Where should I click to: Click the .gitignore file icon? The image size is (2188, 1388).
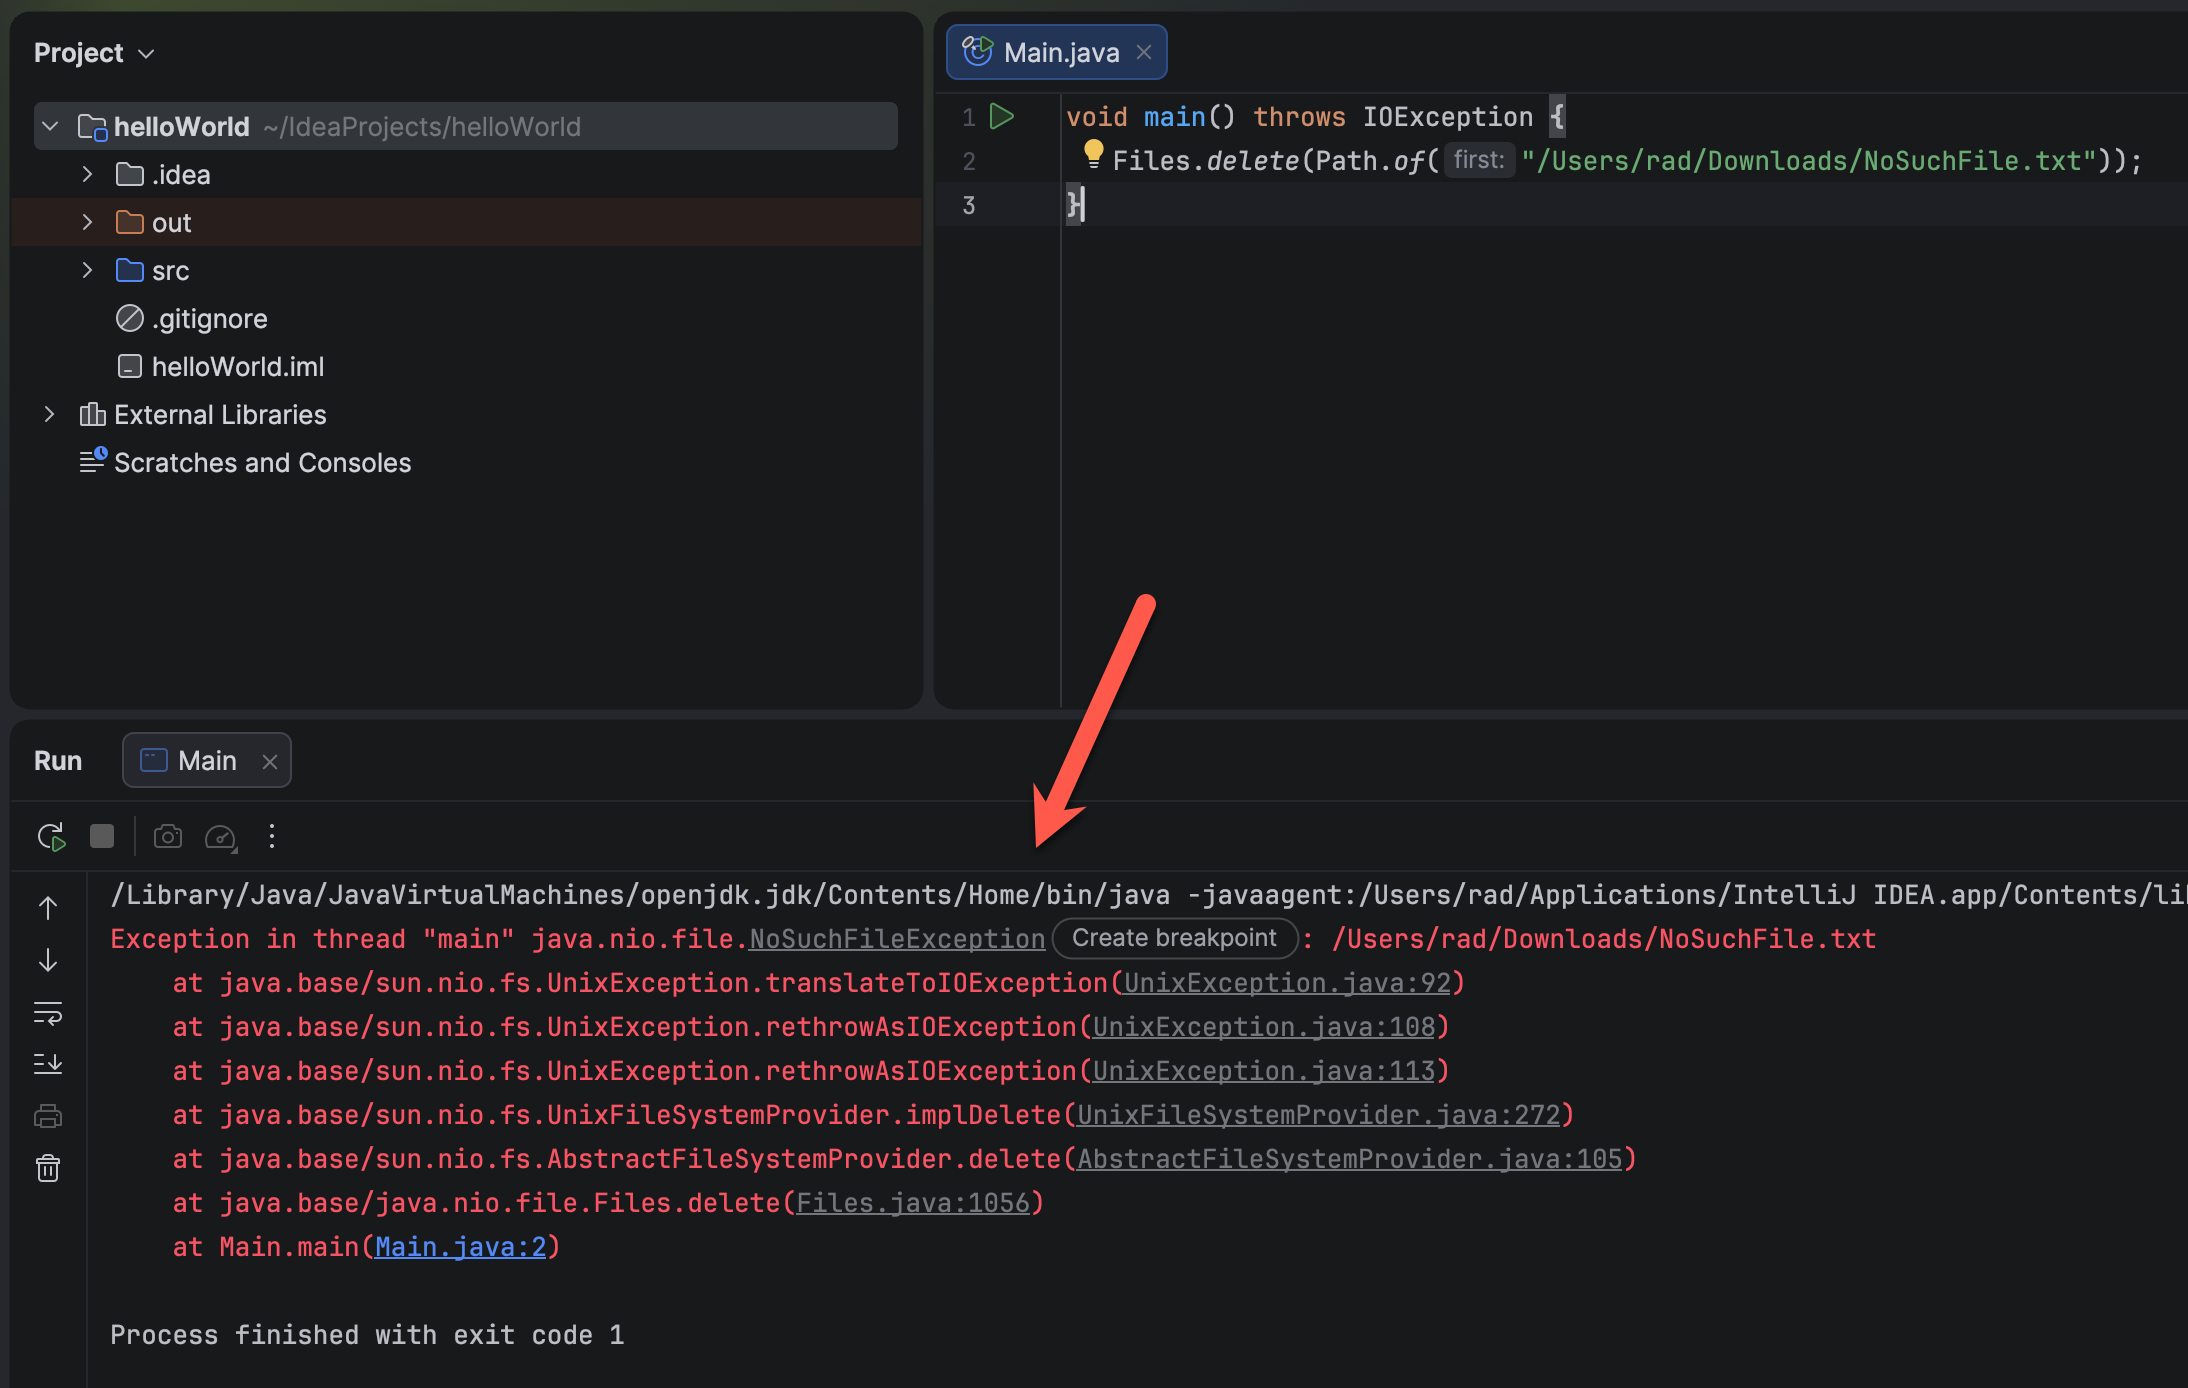[x=130, y=318]
